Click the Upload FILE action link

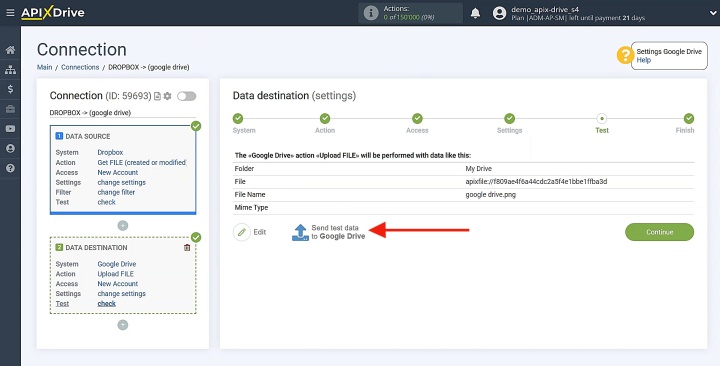point(116,274)
